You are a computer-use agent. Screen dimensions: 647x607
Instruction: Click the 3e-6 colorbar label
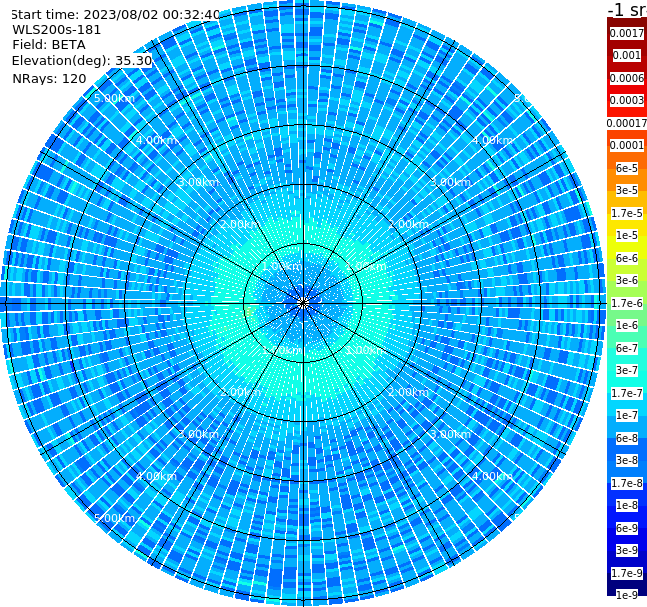coord(627,281)
